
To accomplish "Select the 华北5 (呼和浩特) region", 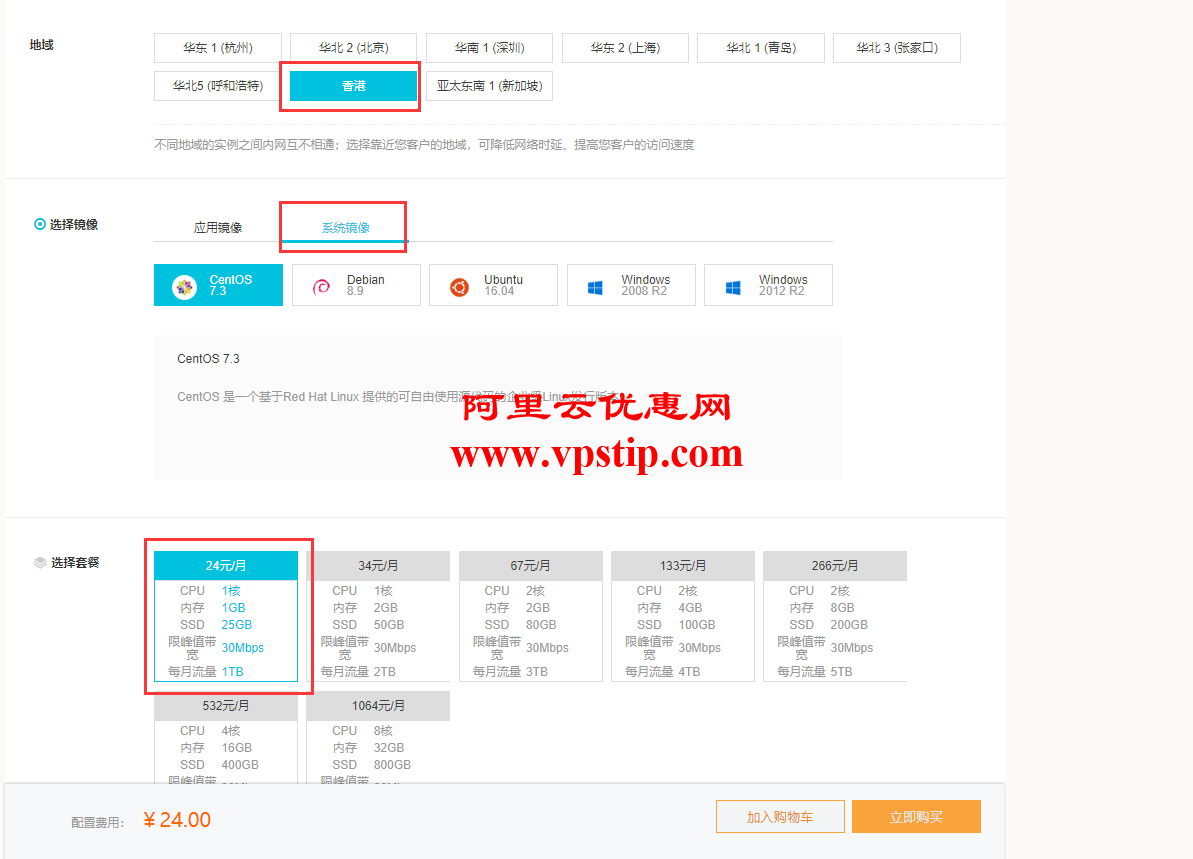I will (218, 86).
